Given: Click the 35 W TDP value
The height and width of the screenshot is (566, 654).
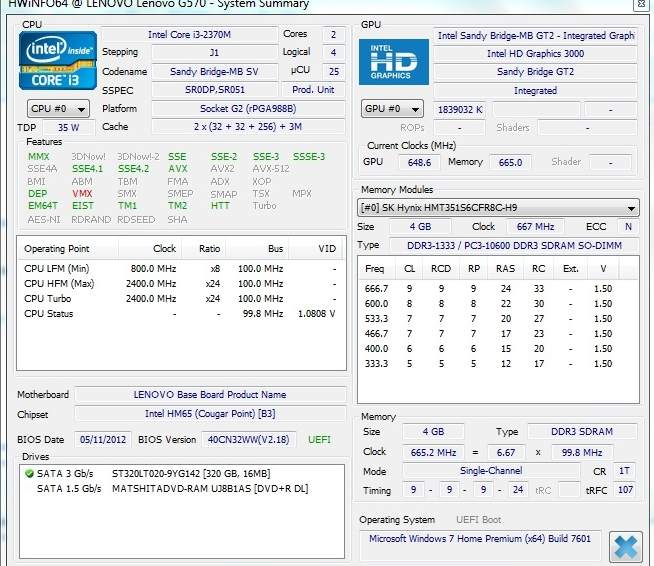Looking at the screenshot, I should point(68,128).
